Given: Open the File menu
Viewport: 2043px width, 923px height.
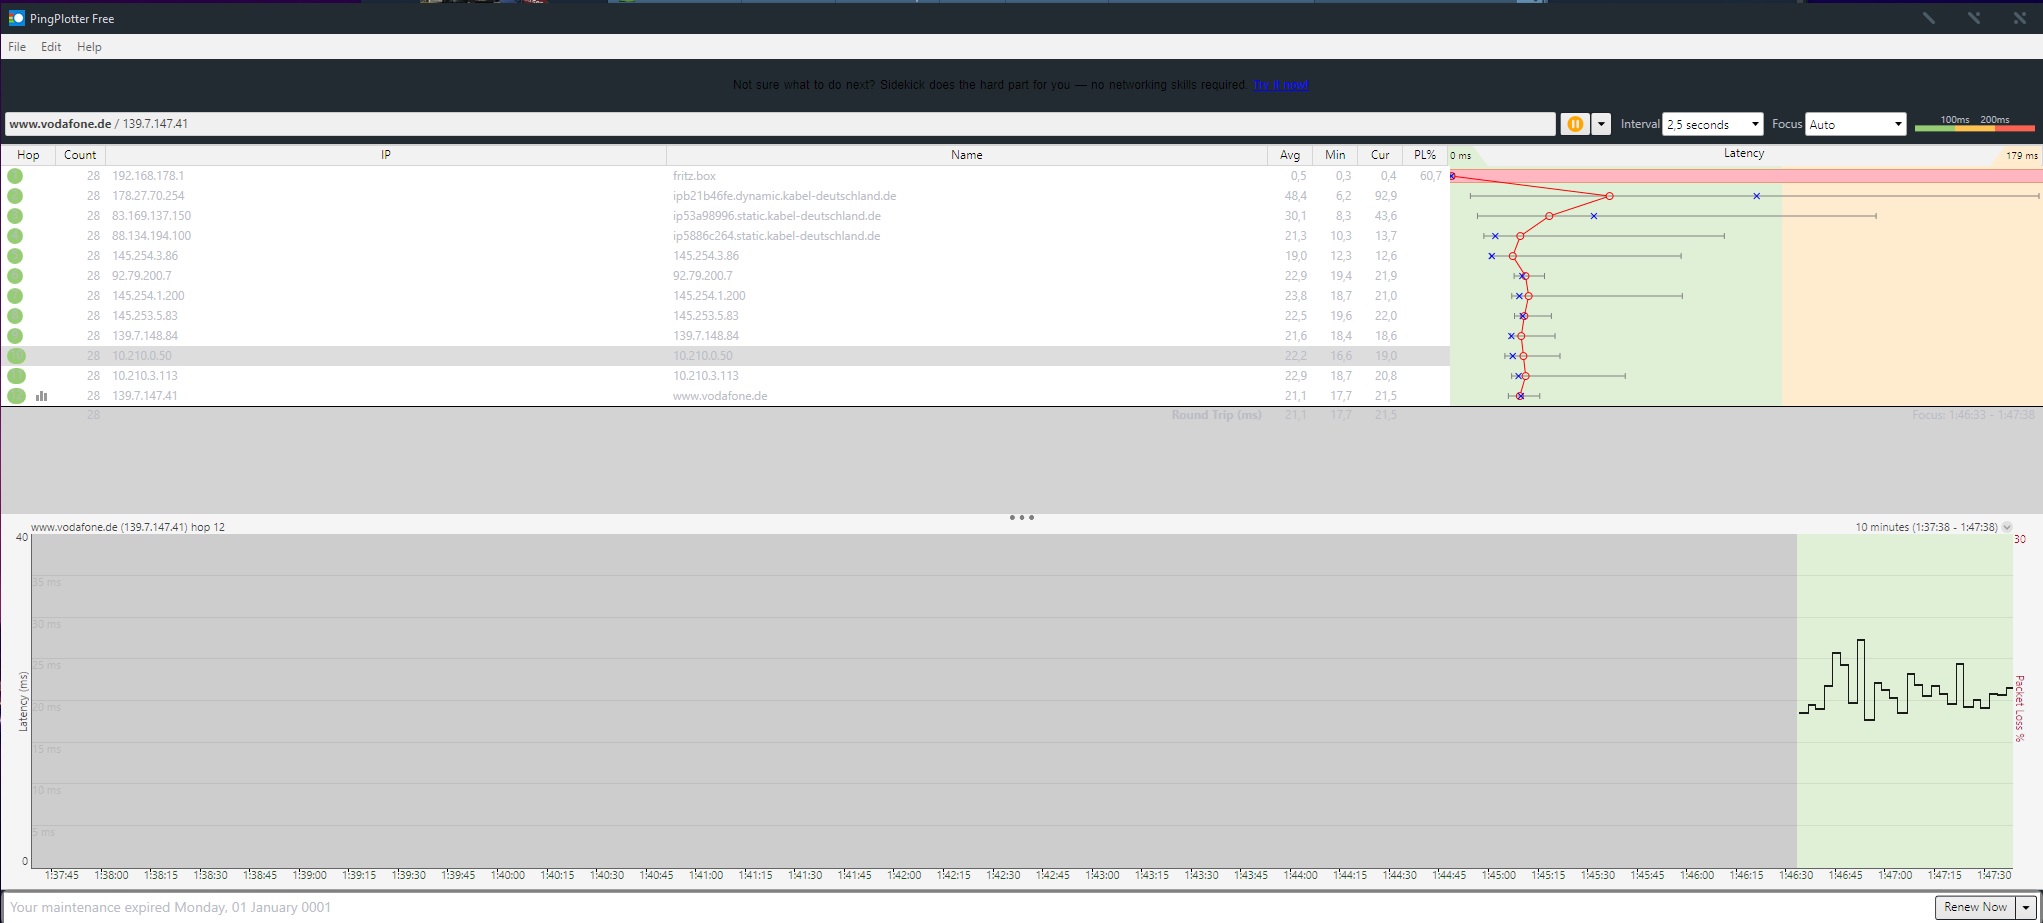Looking at the screenshot, I should click(17, 47).
